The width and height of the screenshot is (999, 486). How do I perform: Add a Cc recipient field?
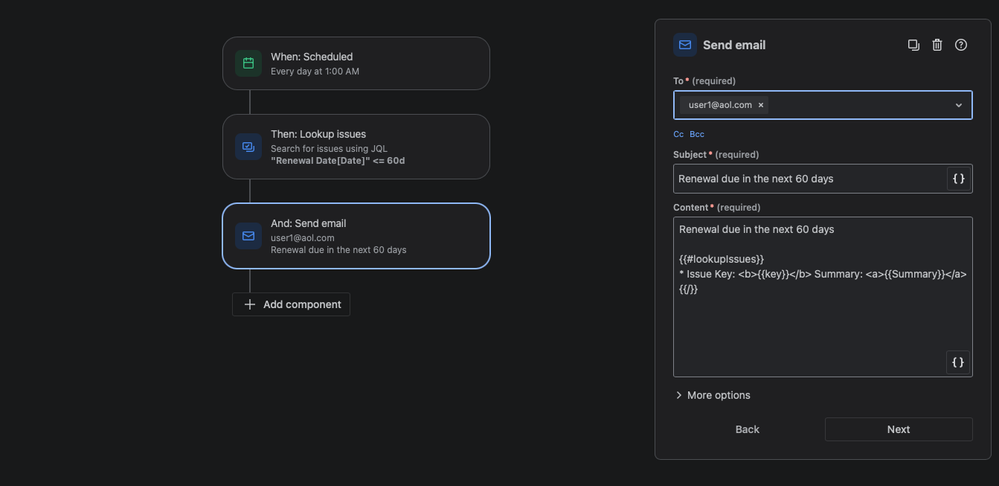(x=679, y=134)
